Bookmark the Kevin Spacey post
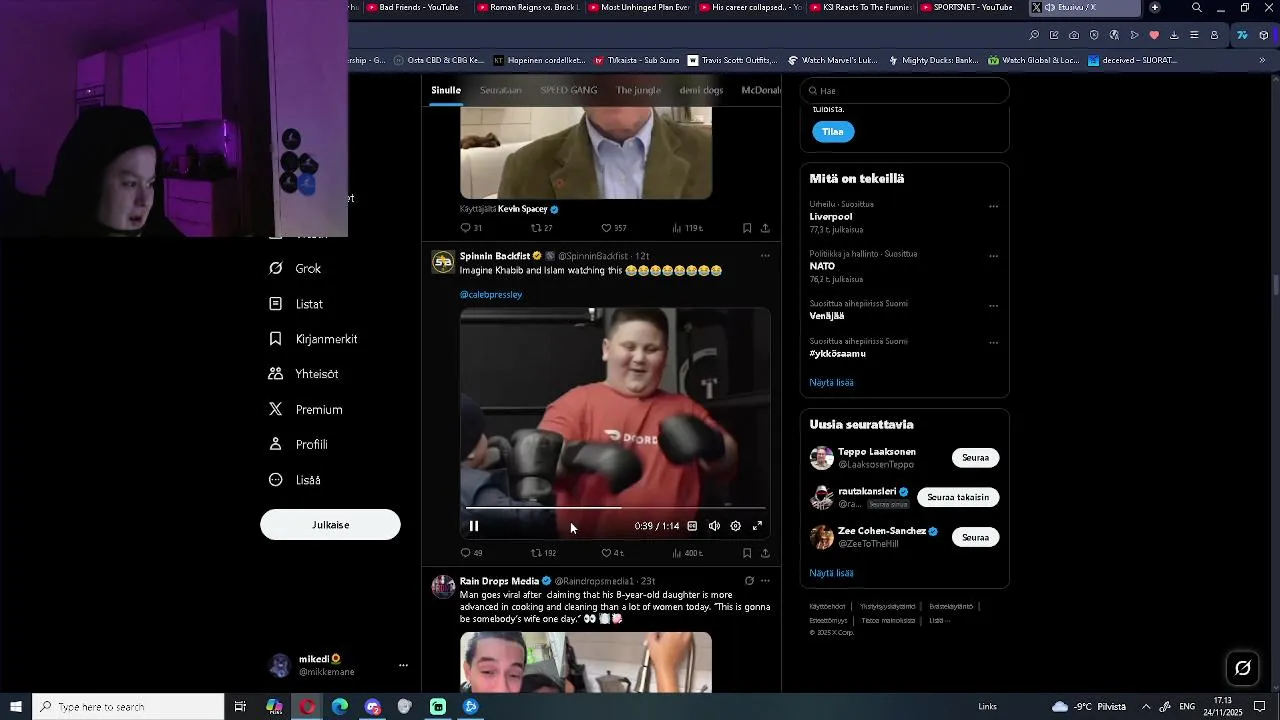This screenshot has width=1280, height=720. coord(747,228)
